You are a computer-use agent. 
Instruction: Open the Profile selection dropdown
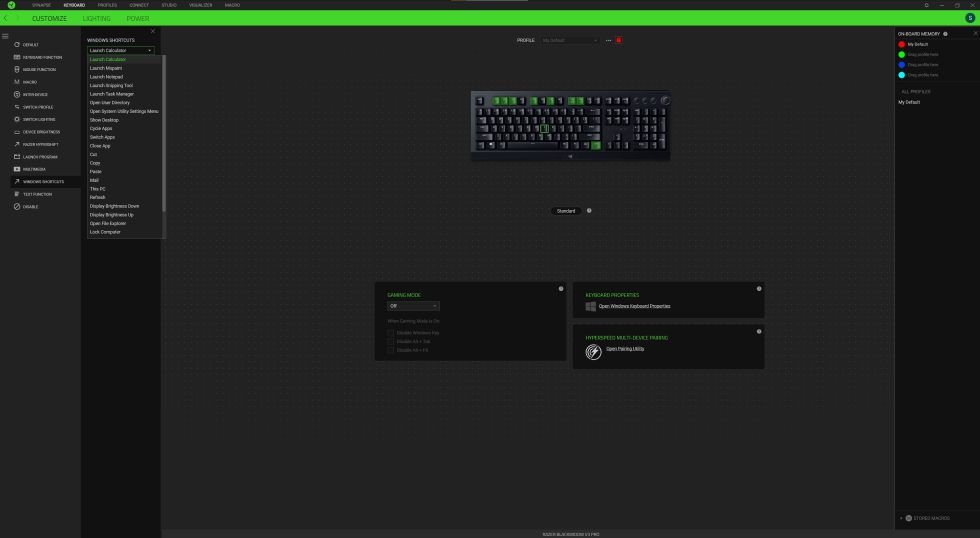pyautogui.click(x=570, y=40)
